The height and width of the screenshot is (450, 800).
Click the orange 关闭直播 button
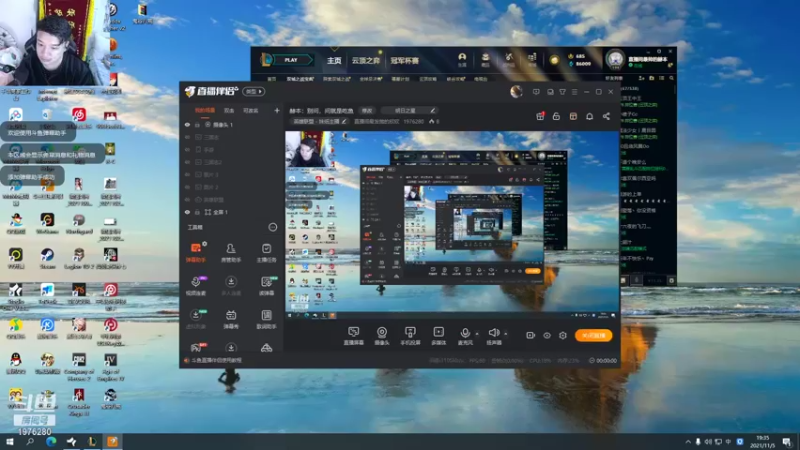tap(593, 335)
